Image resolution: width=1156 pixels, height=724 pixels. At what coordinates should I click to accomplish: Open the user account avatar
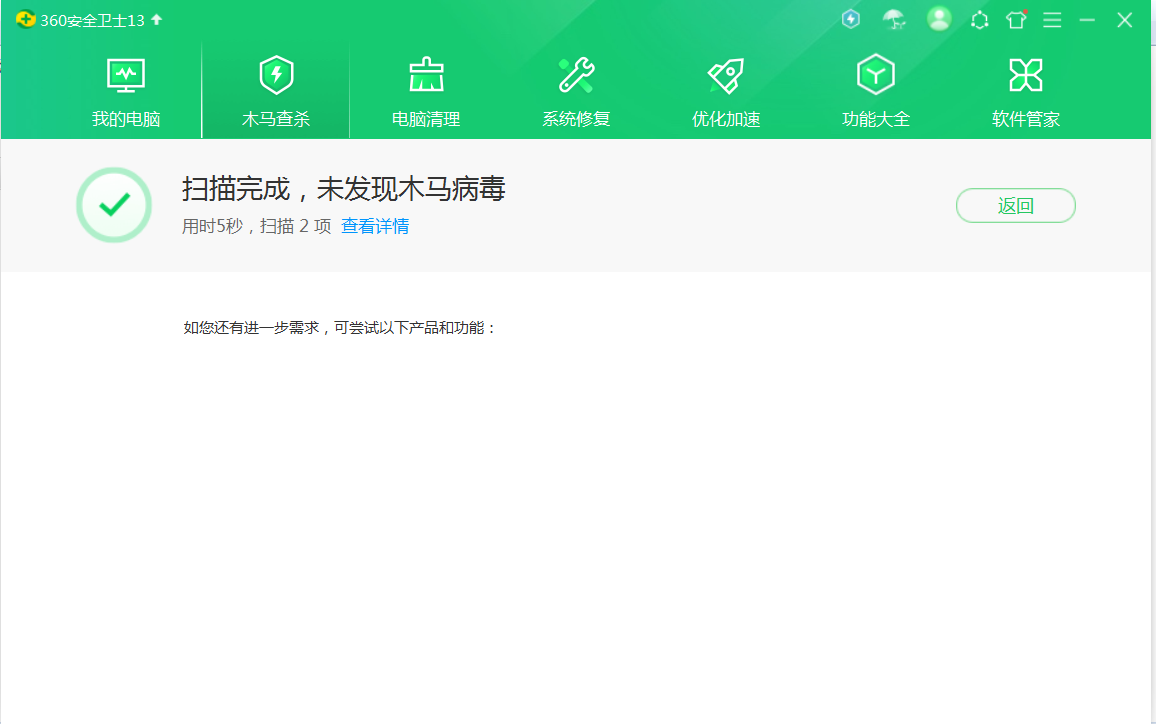(x=939, y=19)
